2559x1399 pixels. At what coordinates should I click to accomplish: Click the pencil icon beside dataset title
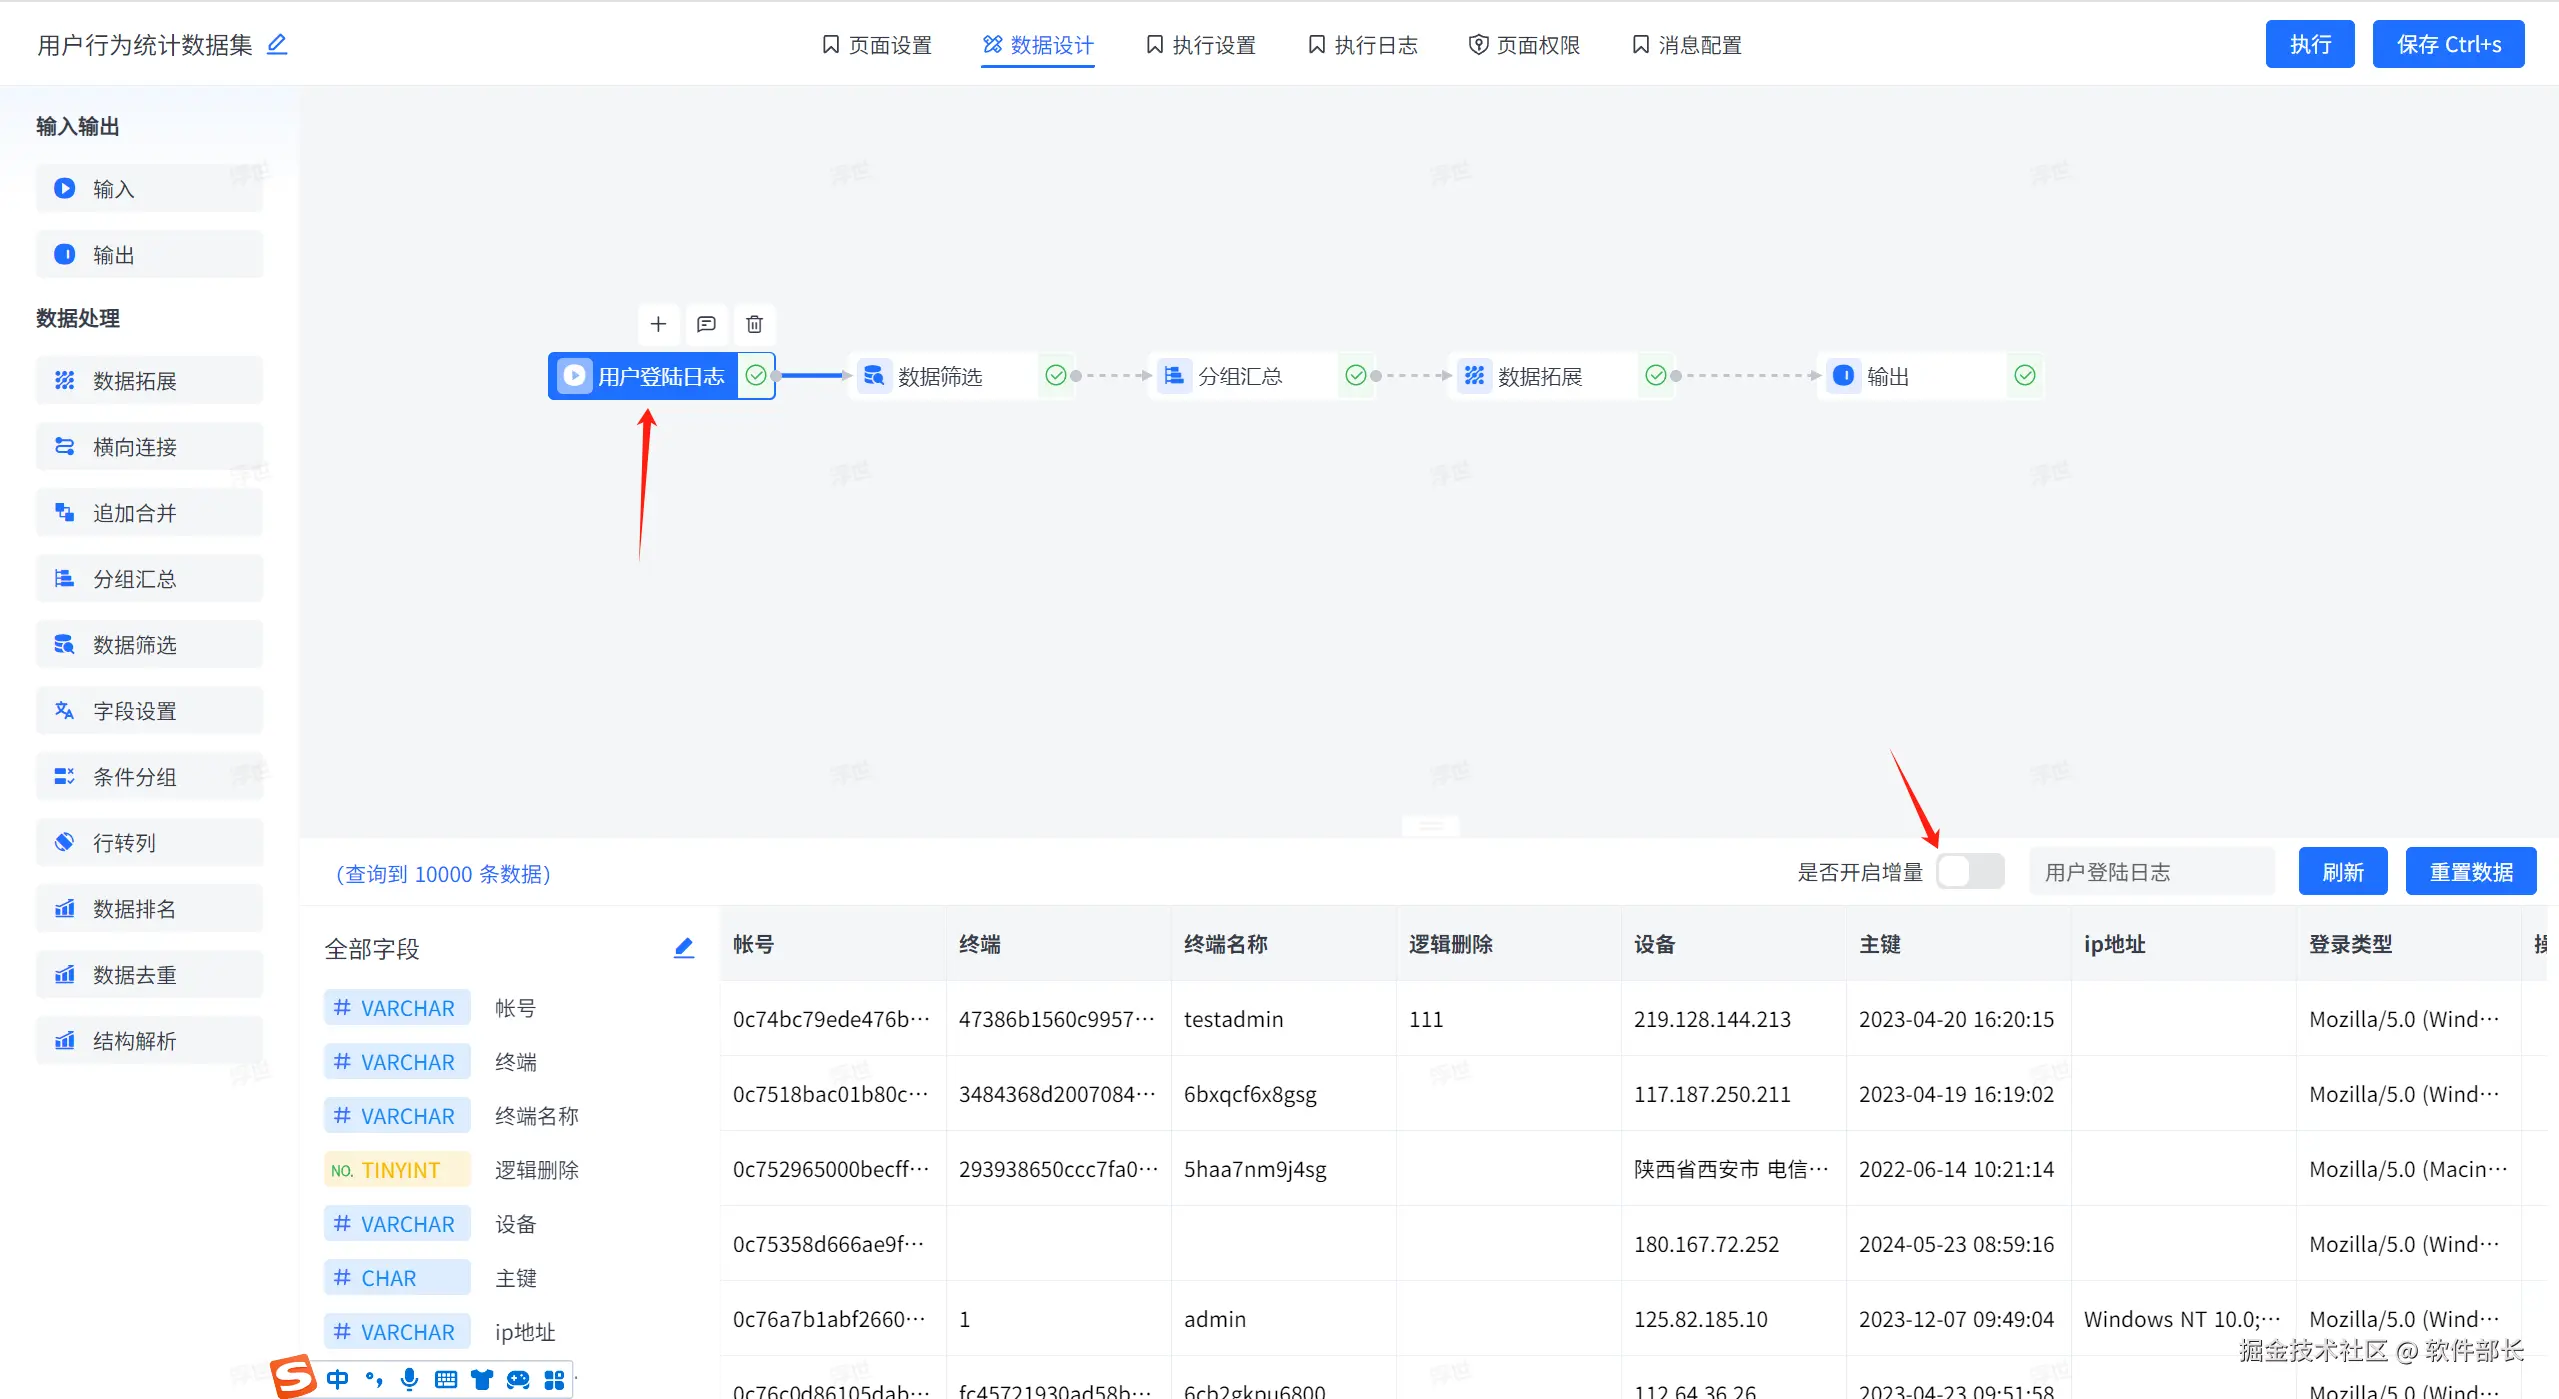[x=277, y=44]
